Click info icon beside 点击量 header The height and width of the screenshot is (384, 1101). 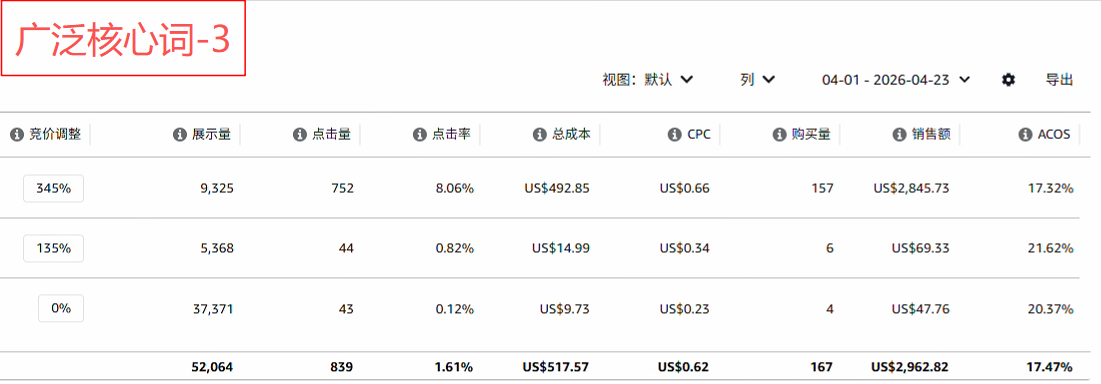coord(300,134)
